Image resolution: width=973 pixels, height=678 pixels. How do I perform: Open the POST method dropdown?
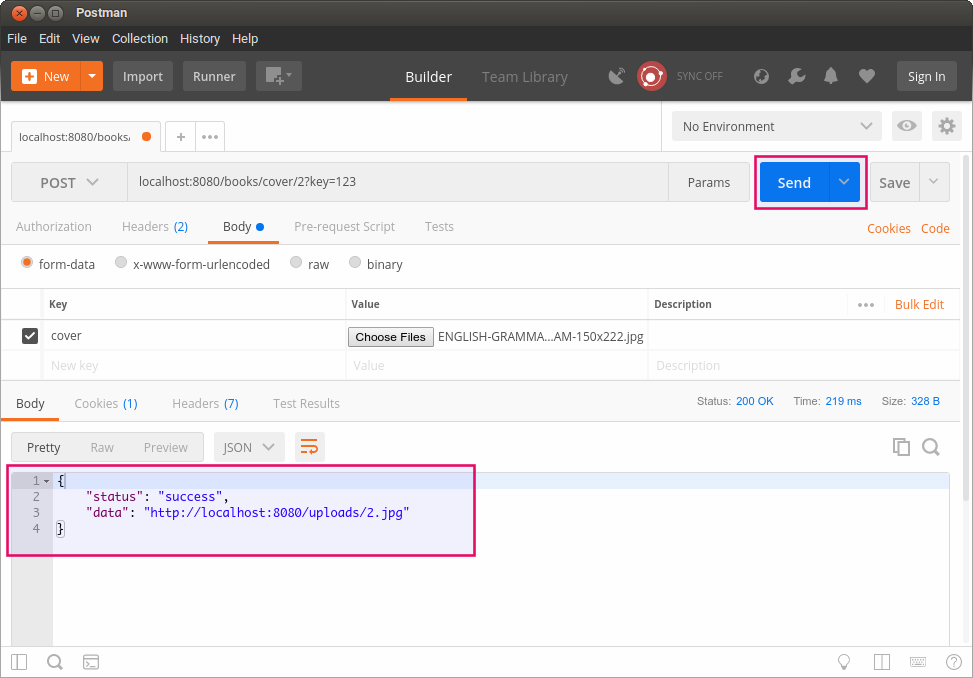click(69, 182)
